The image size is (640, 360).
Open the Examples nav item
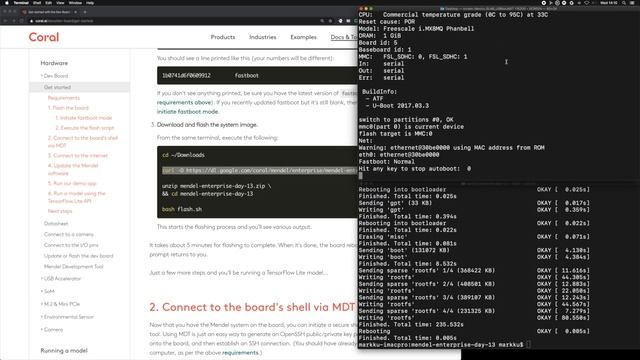[x=303, y=37]
